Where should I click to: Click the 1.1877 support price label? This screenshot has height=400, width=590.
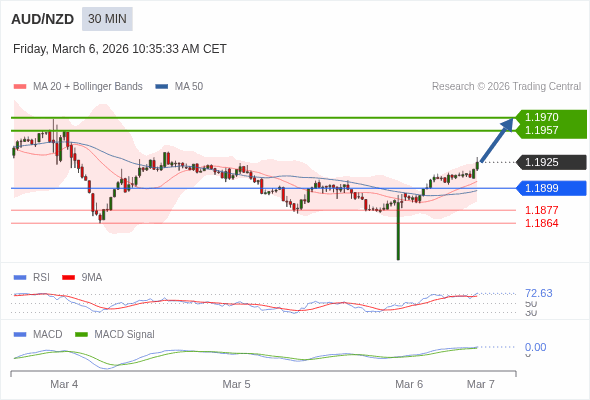coord(541,210)
